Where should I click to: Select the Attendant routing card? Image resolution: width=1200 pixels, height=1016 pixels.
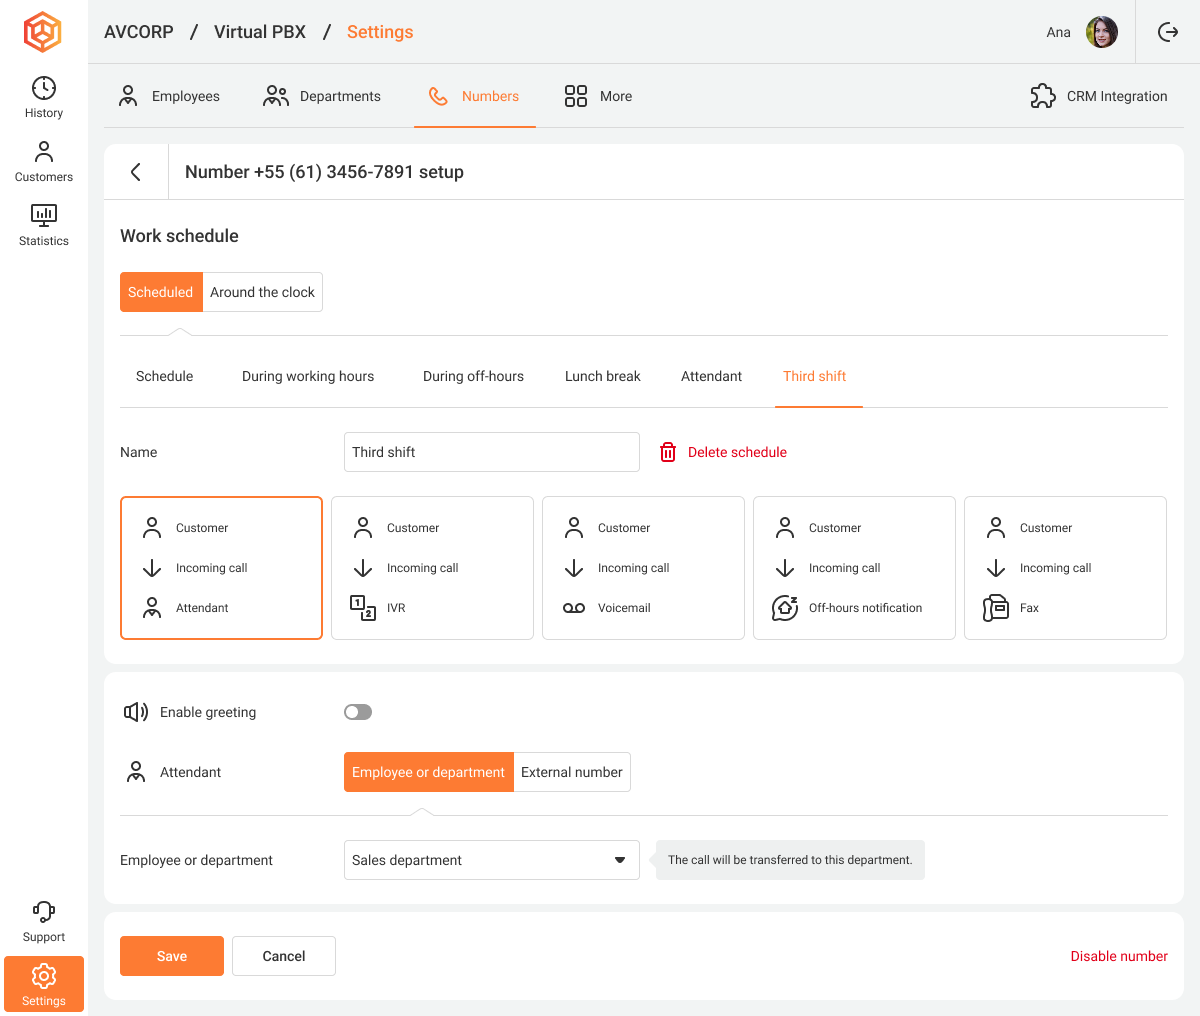(221, 568)
